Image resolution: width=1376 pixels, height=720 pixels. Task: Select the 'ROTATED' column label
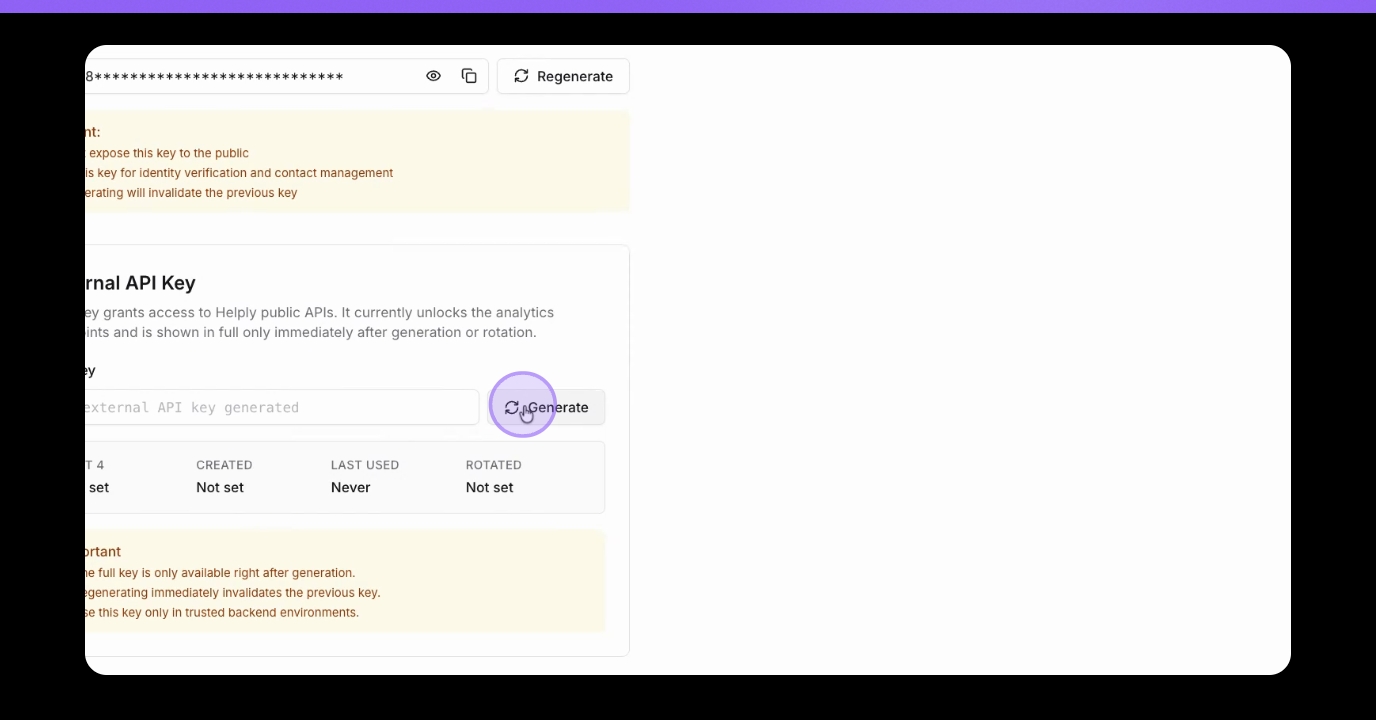[494, 465]
